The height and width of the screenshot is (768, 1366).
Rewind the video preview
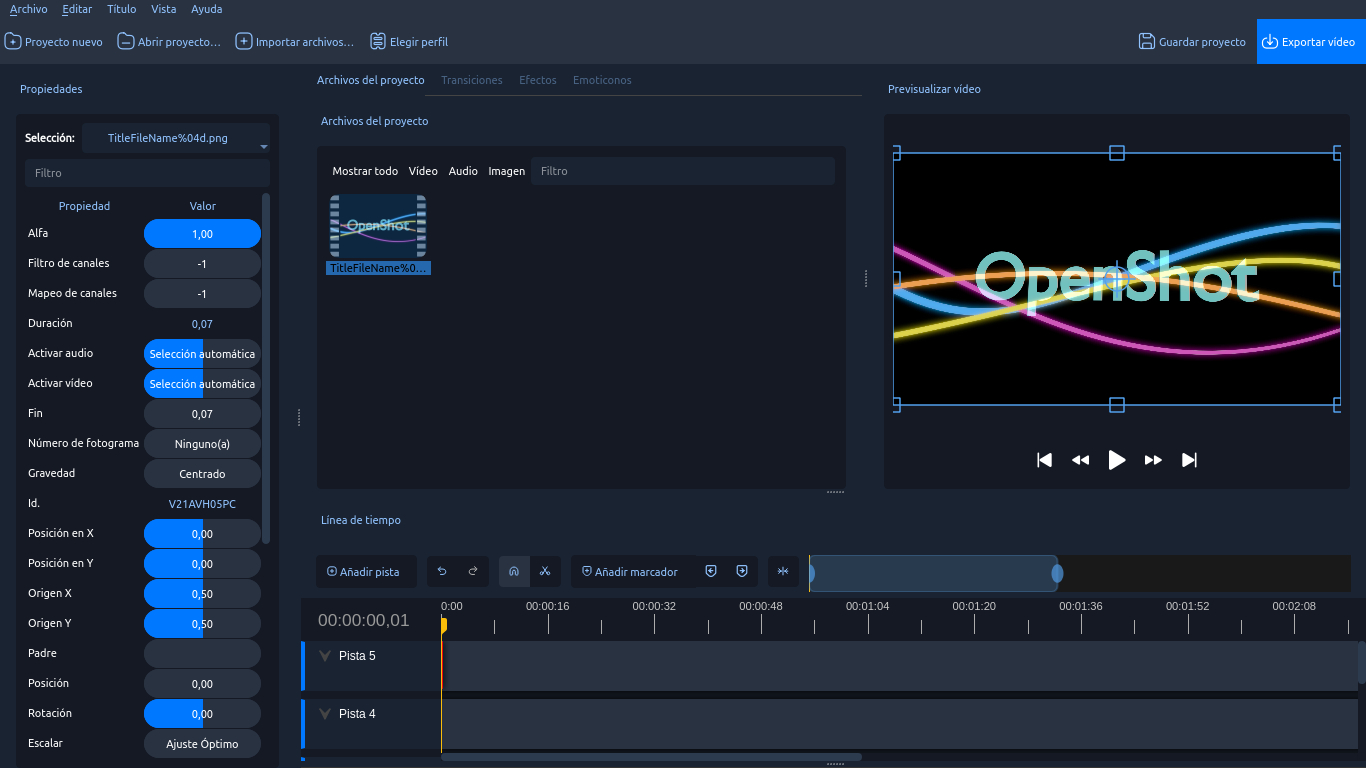point(1080,460)
